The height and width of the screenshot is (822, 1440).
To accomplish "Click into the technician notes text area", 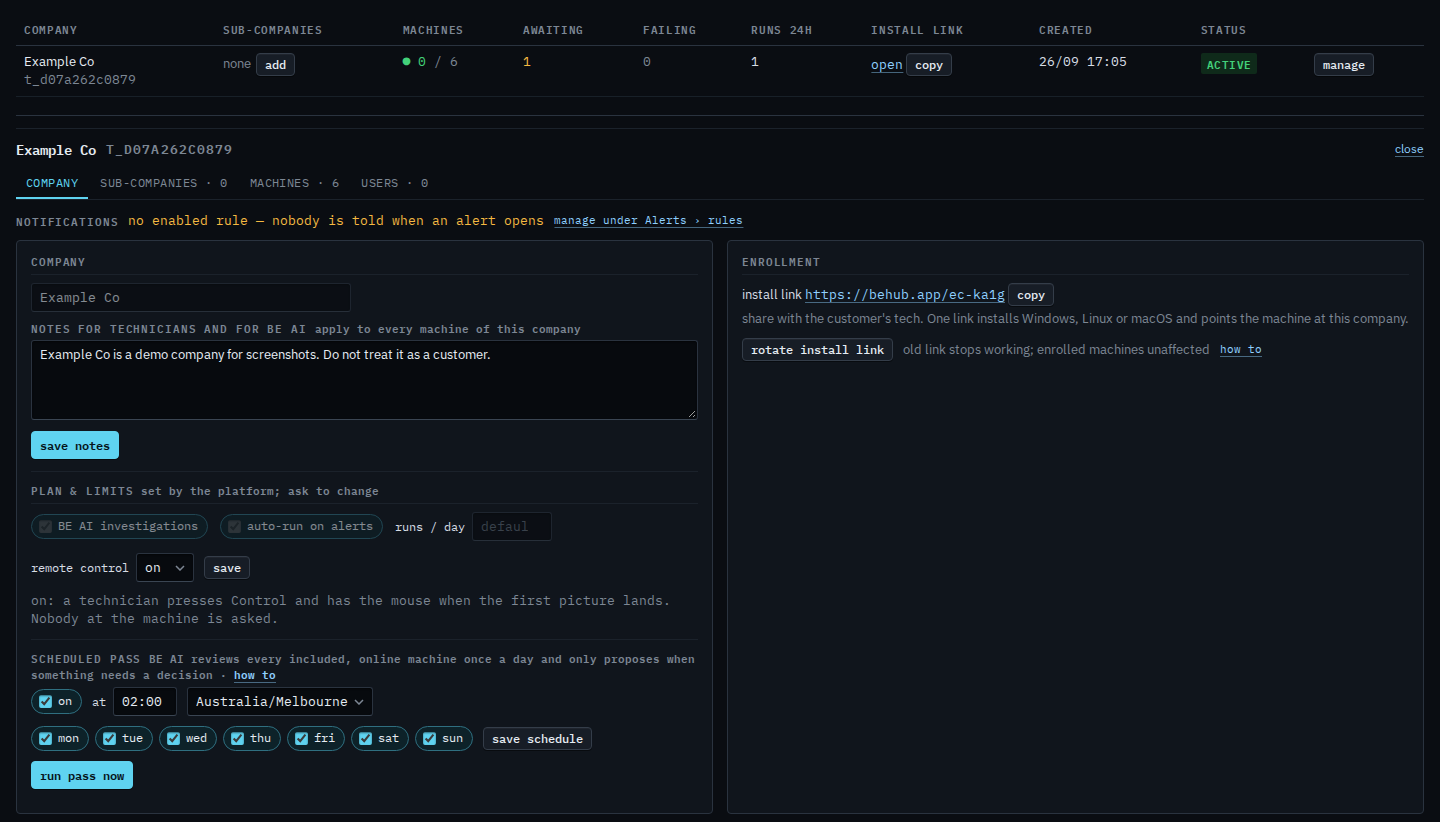I will pos(364,379).
